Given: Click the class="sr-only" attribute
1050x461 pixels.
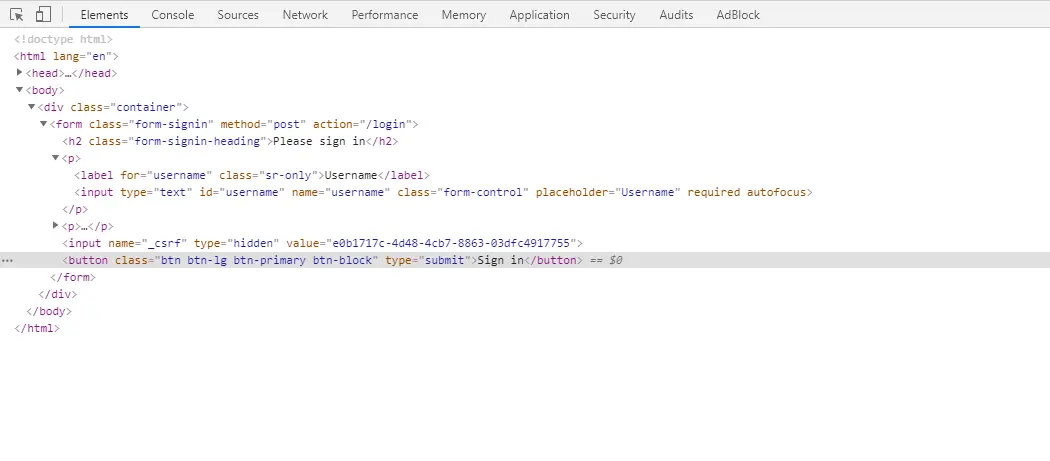Looking at the screenshot, I should click(269, 176).
